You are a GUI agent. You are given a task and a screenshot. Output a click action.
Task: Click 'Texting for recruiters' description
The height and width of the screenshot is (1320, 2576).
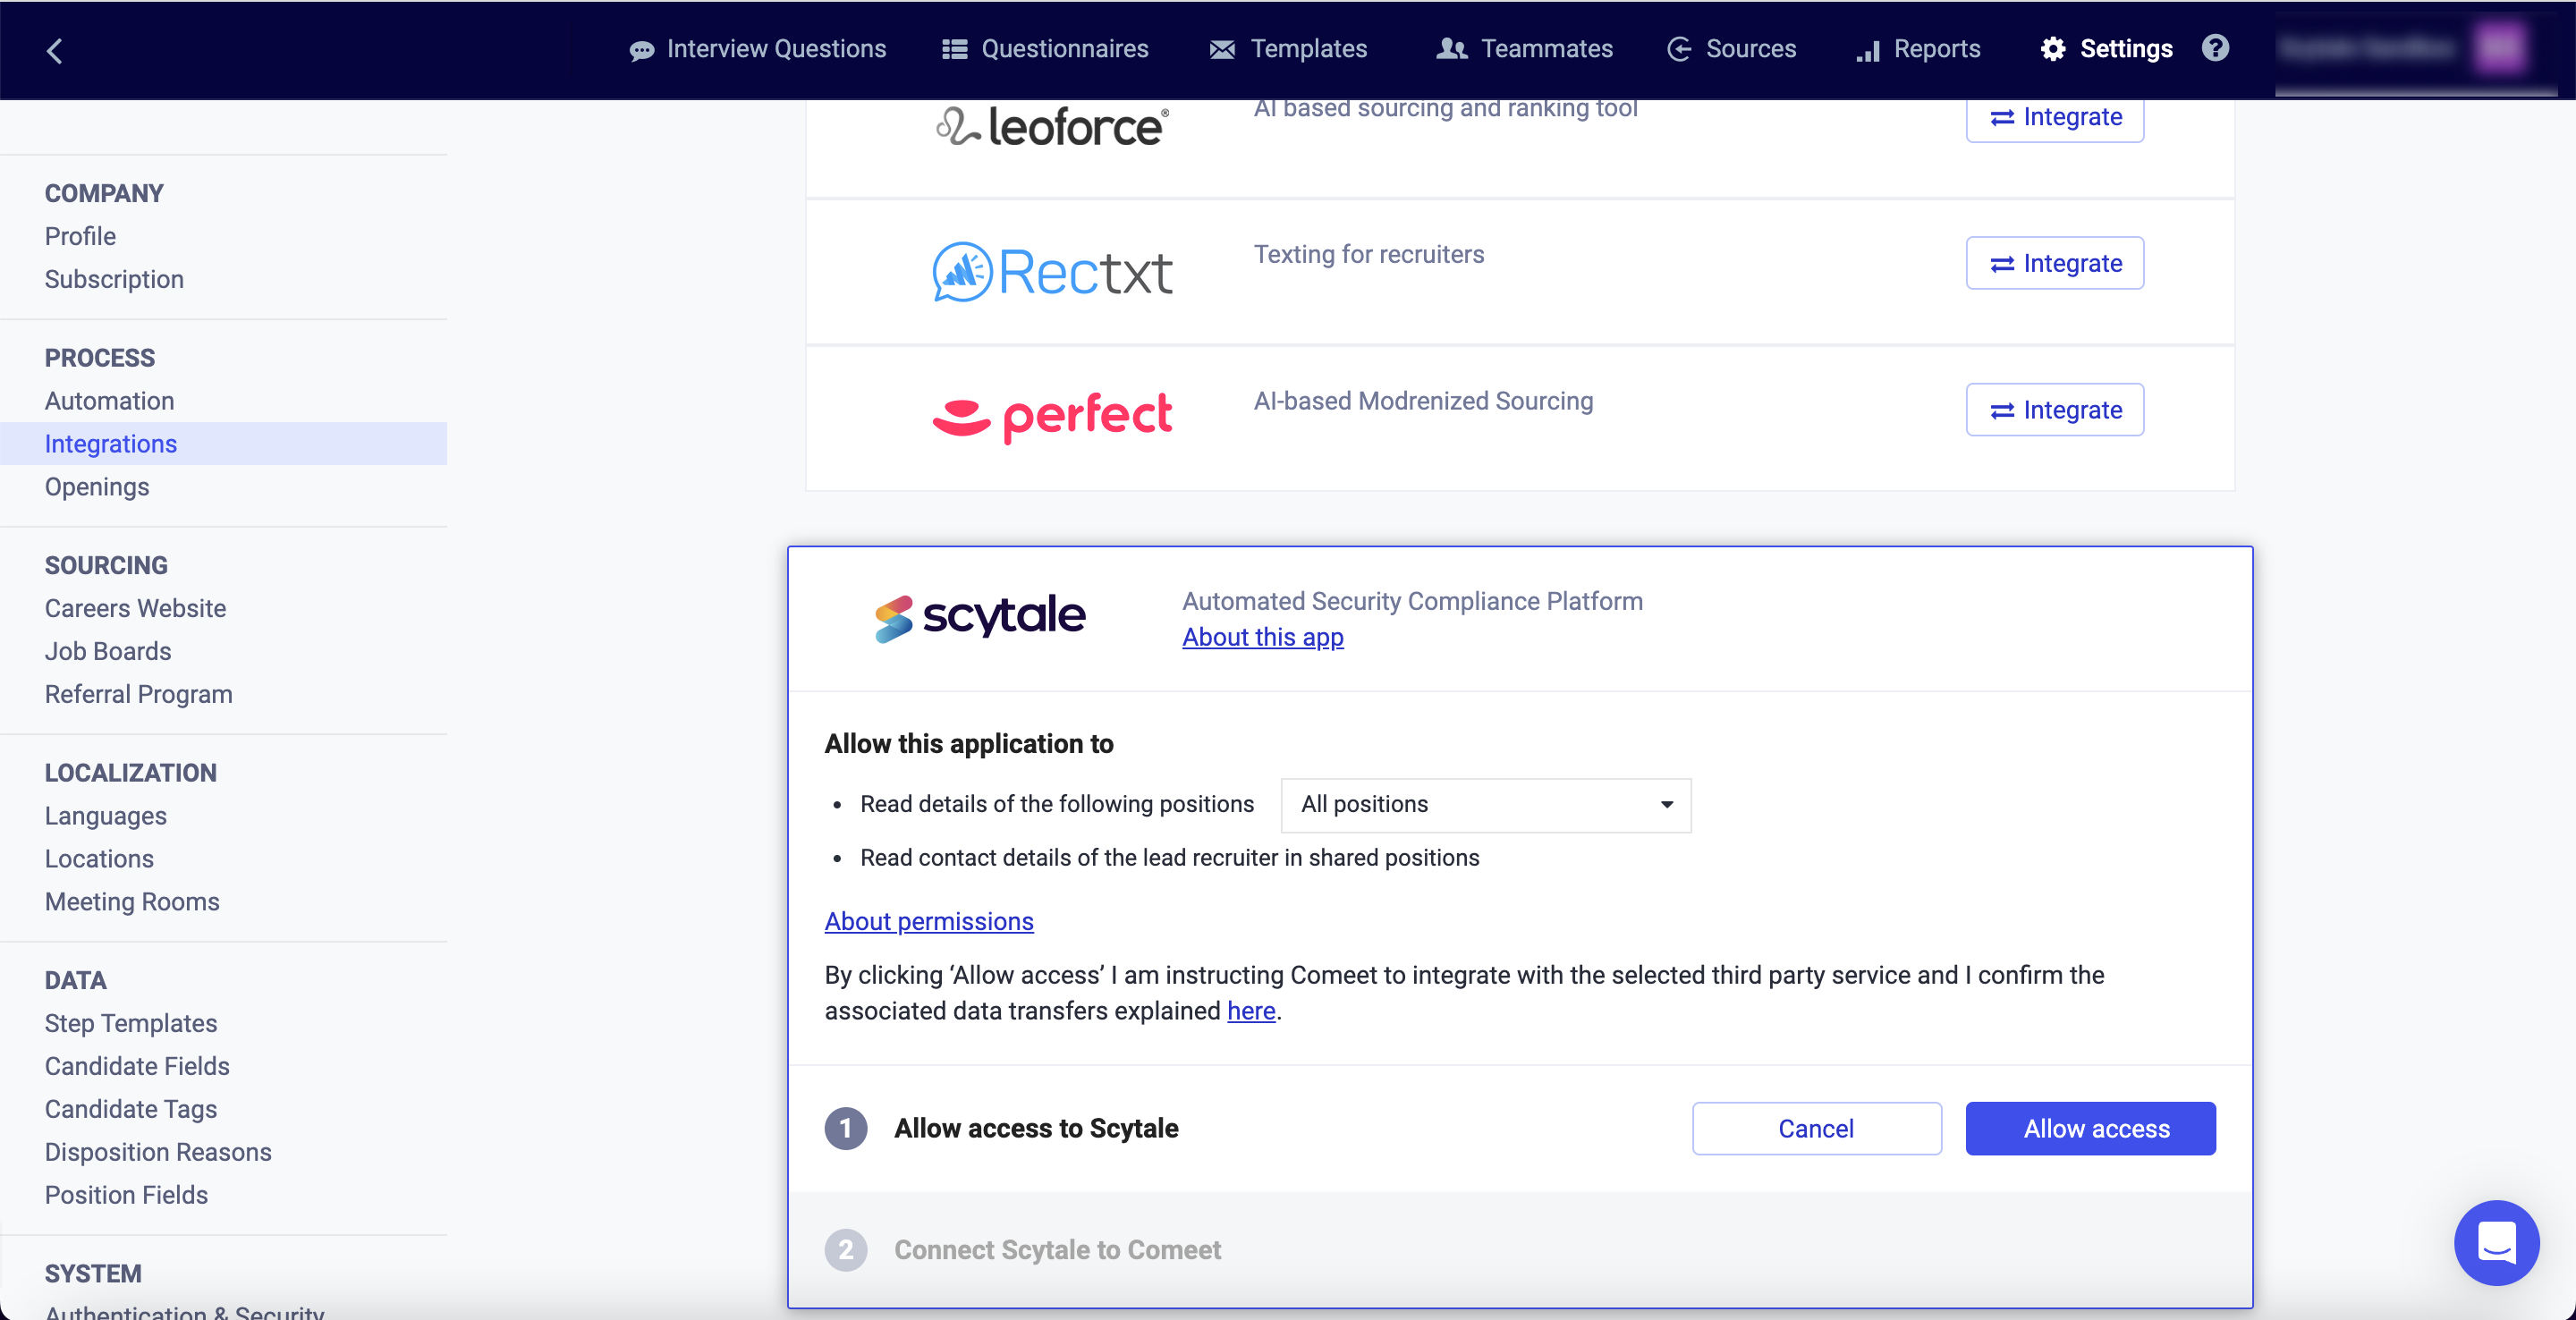tap(1369, 254)
